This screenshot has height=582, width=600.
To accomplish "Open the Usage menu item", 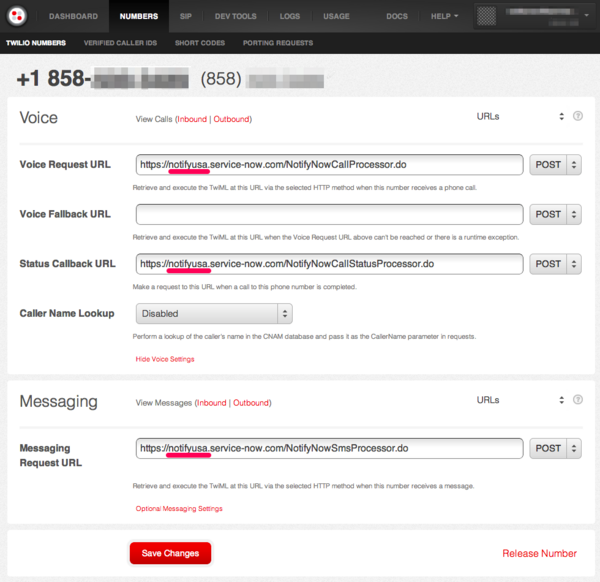I will pos(336,16).
